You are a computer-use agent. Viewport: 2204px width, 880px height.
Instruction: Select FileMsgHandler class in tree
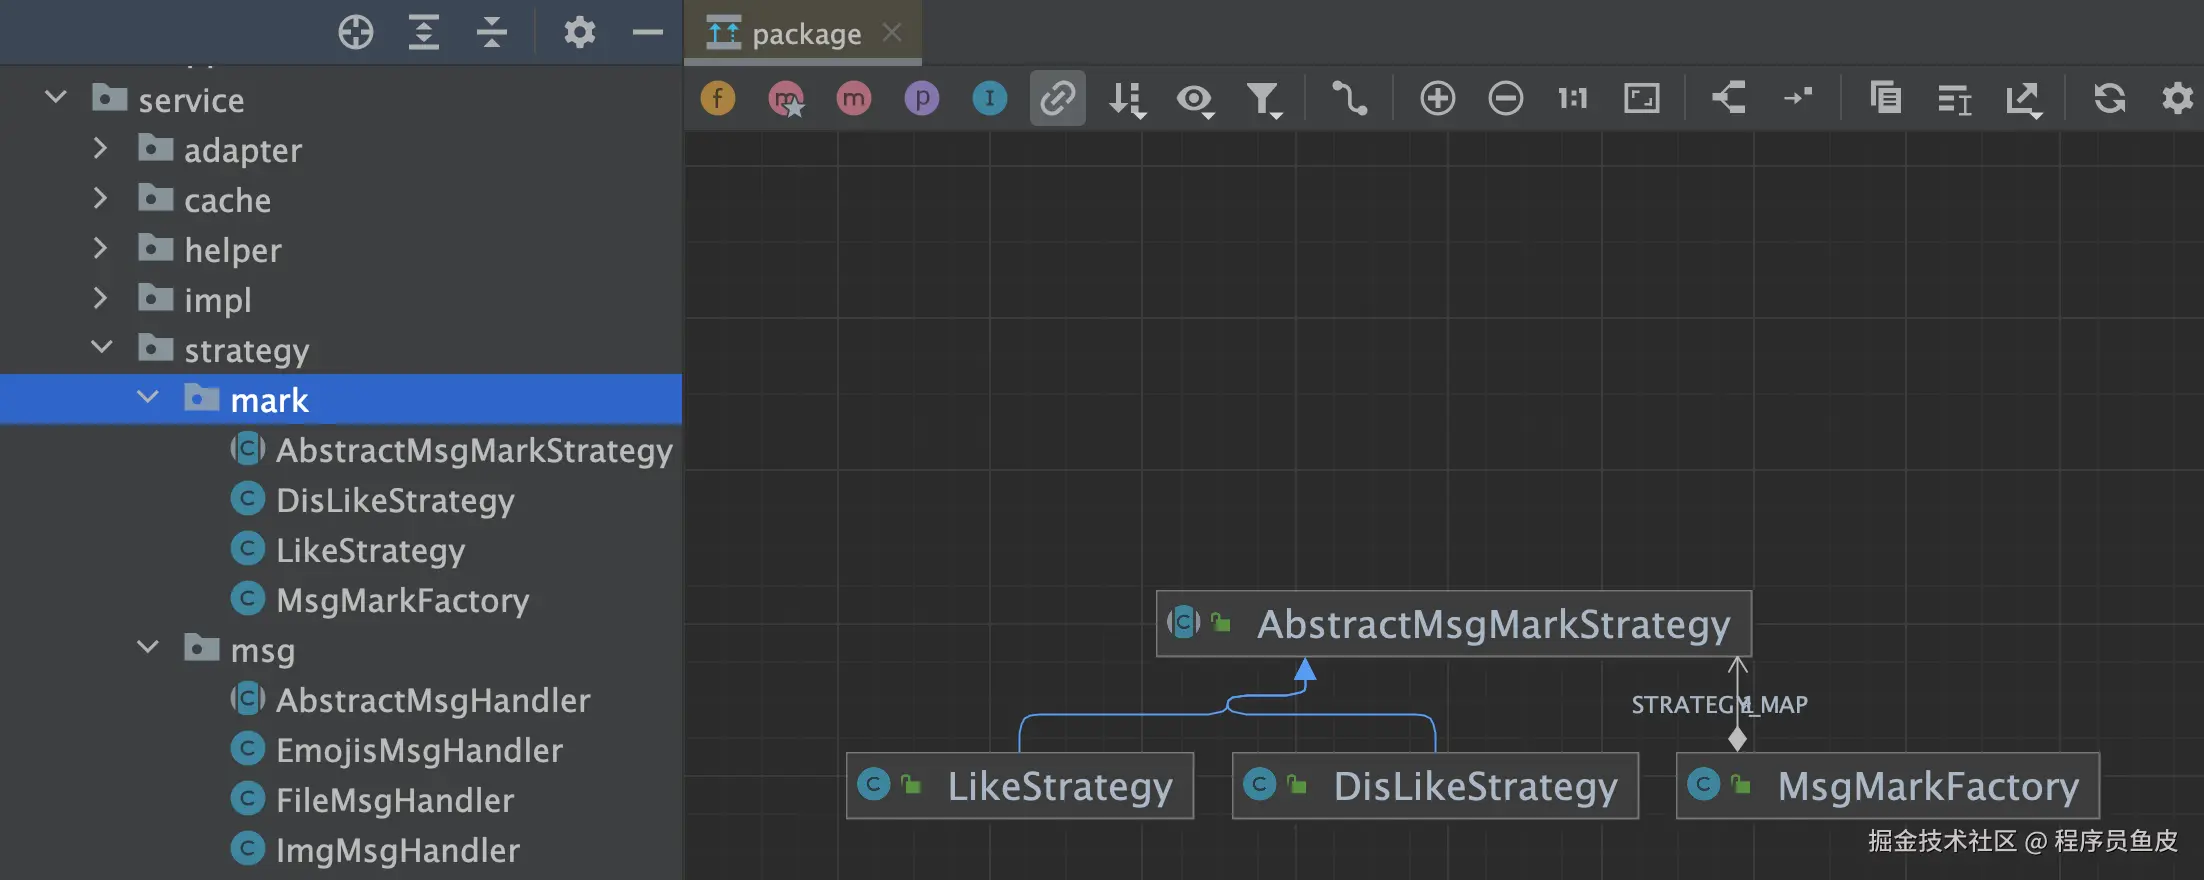395,800
